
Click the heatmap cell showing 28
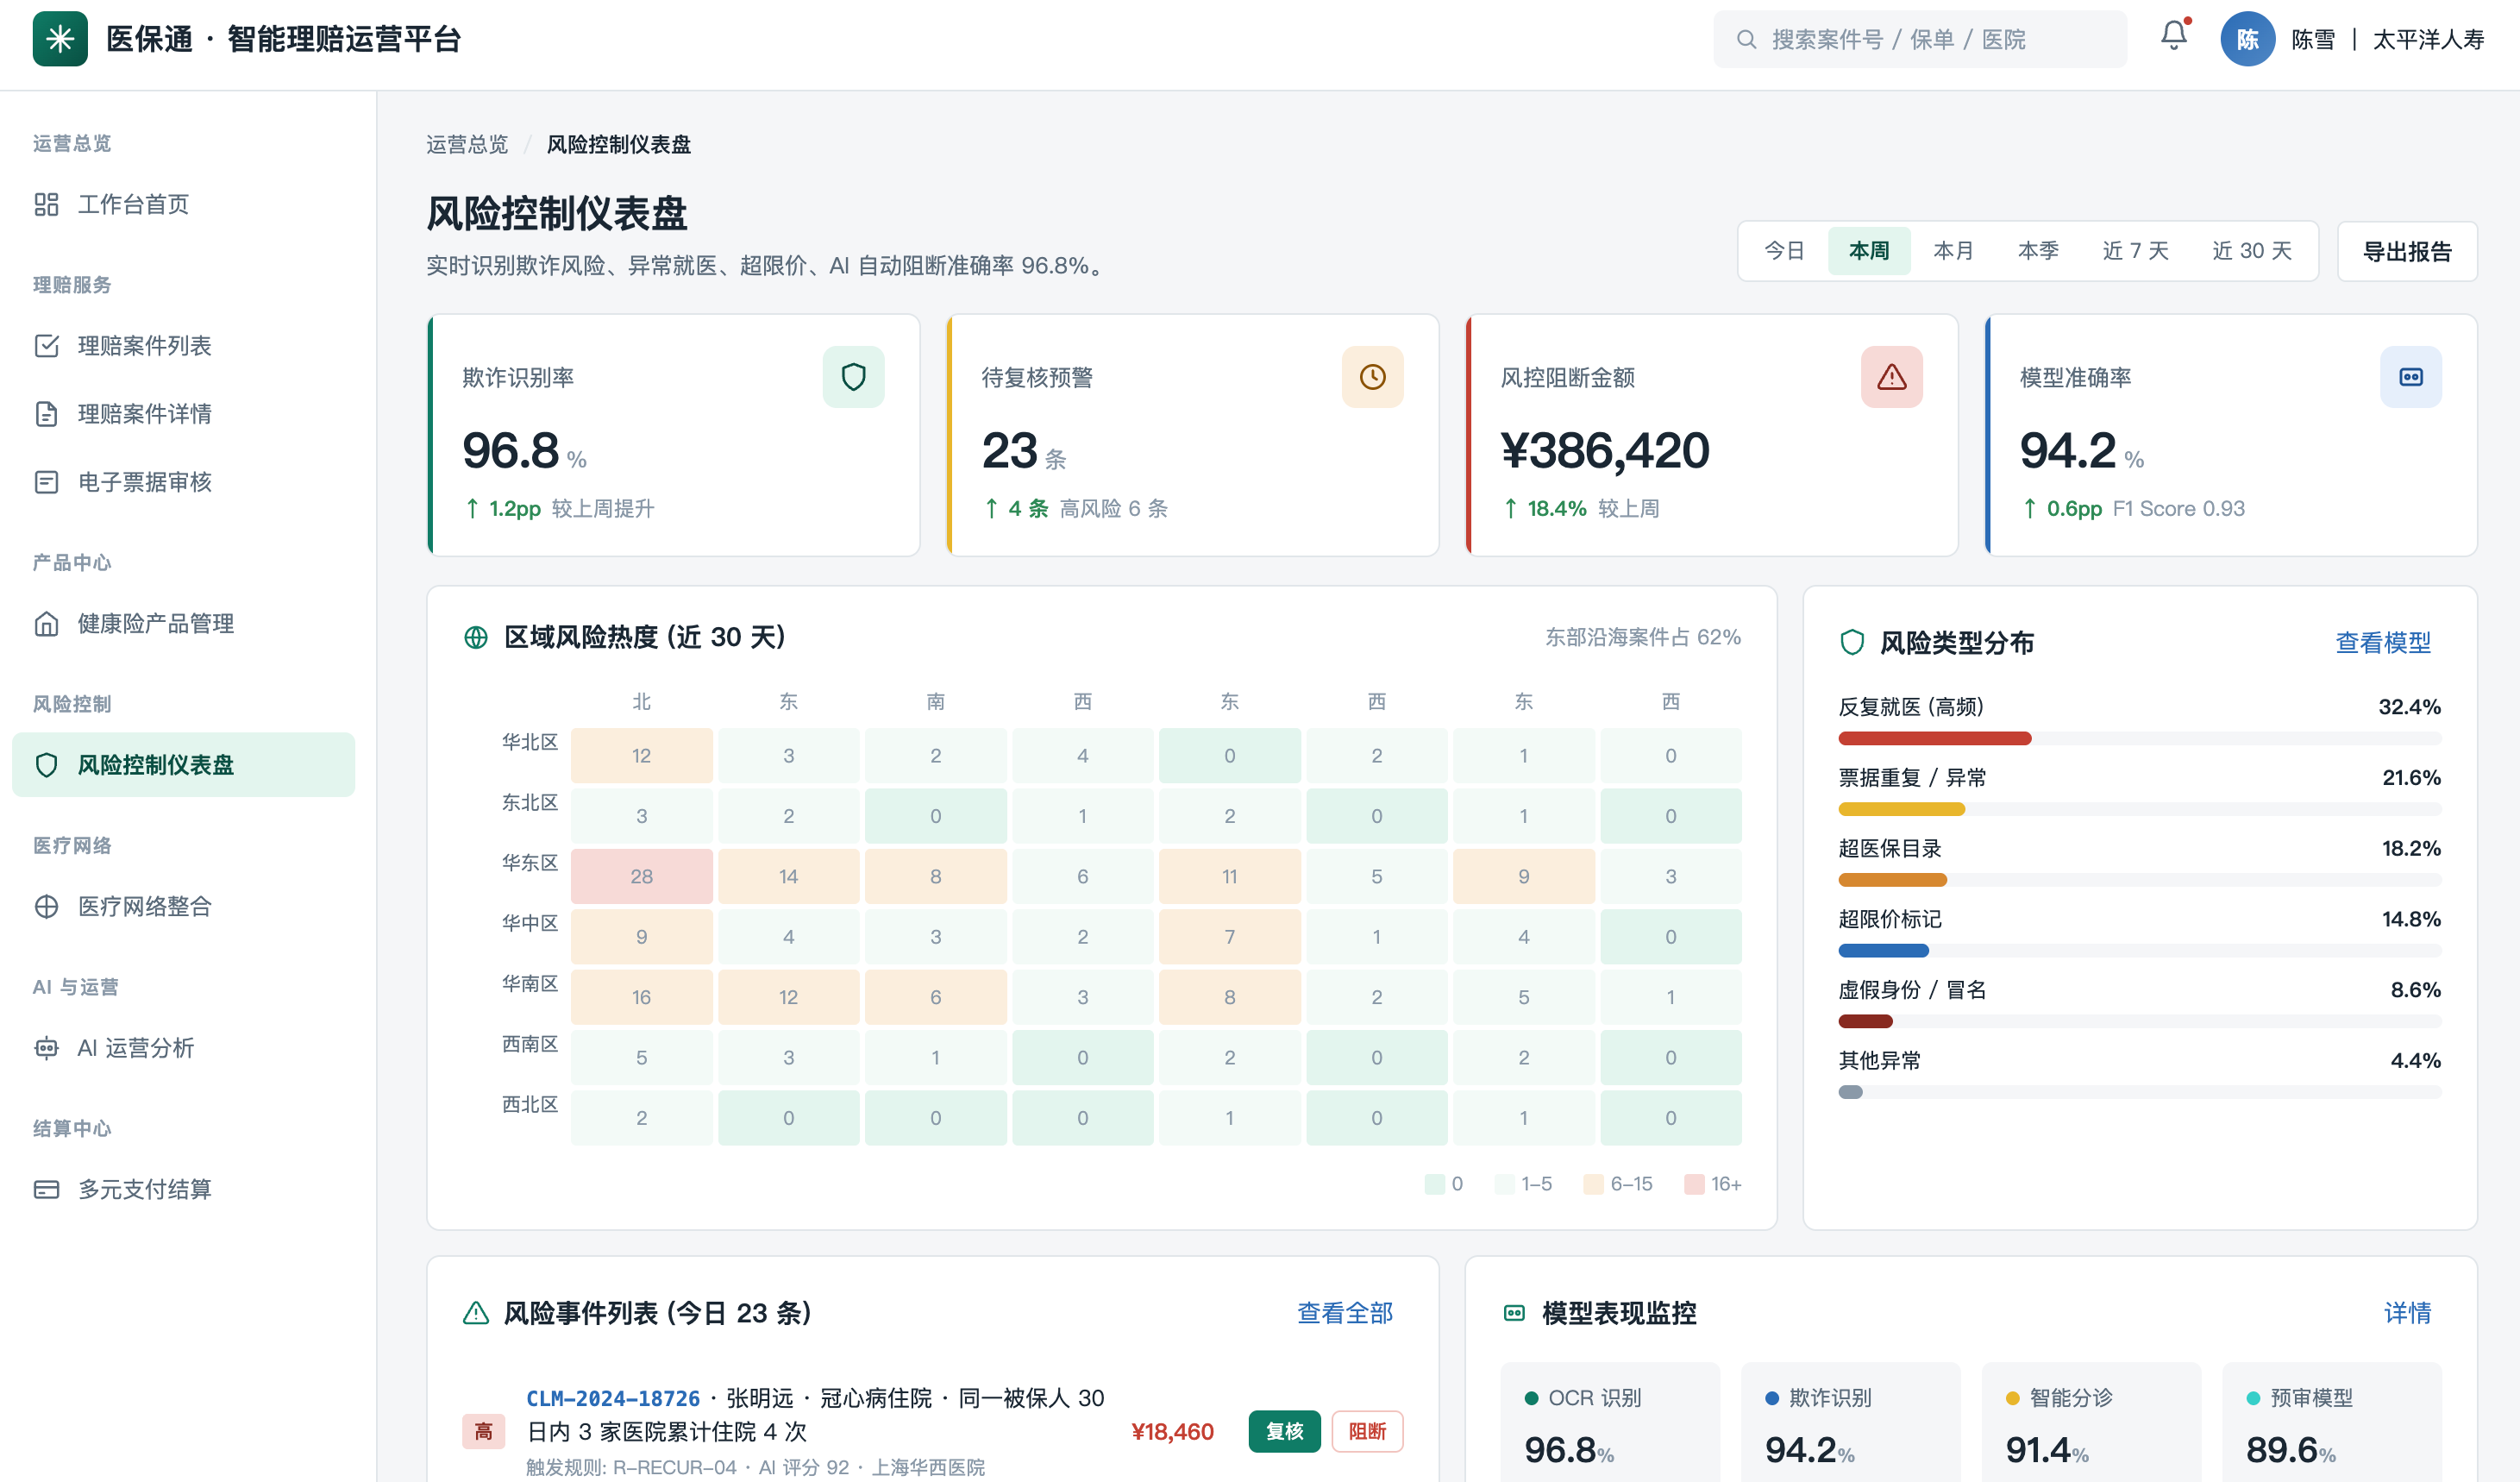pyautogui.click(x=641, y=877)
